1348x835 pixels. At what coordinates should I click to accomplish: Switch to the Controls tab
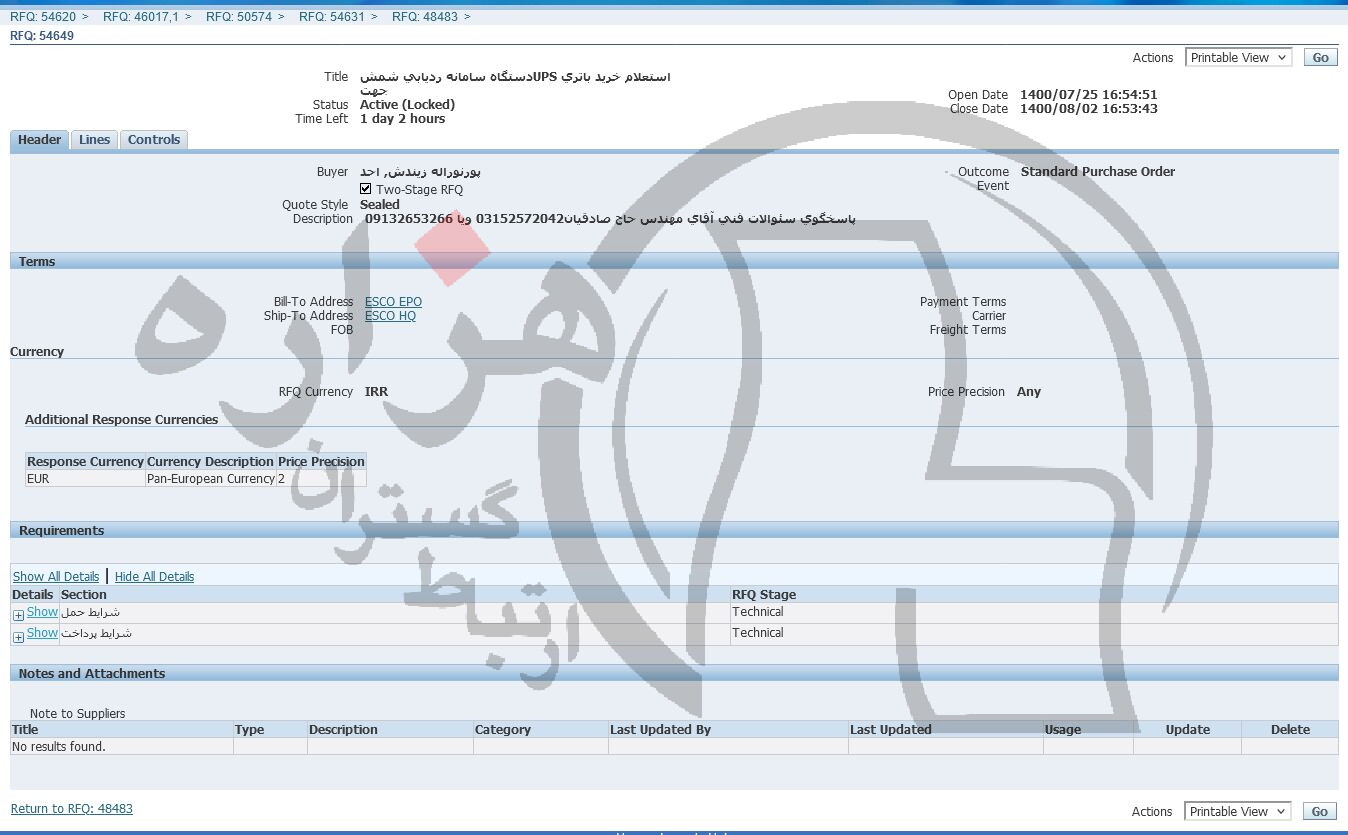point(154,140)
